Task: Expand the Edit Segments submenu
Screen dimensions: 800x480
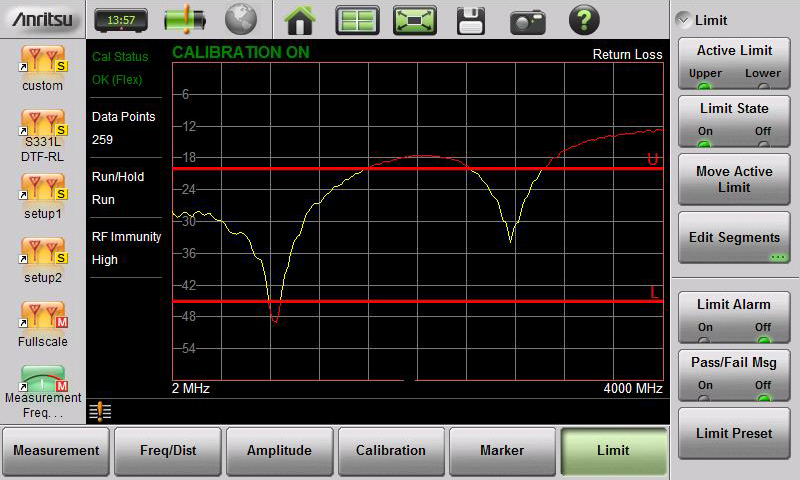Action: tap(735, 238)
